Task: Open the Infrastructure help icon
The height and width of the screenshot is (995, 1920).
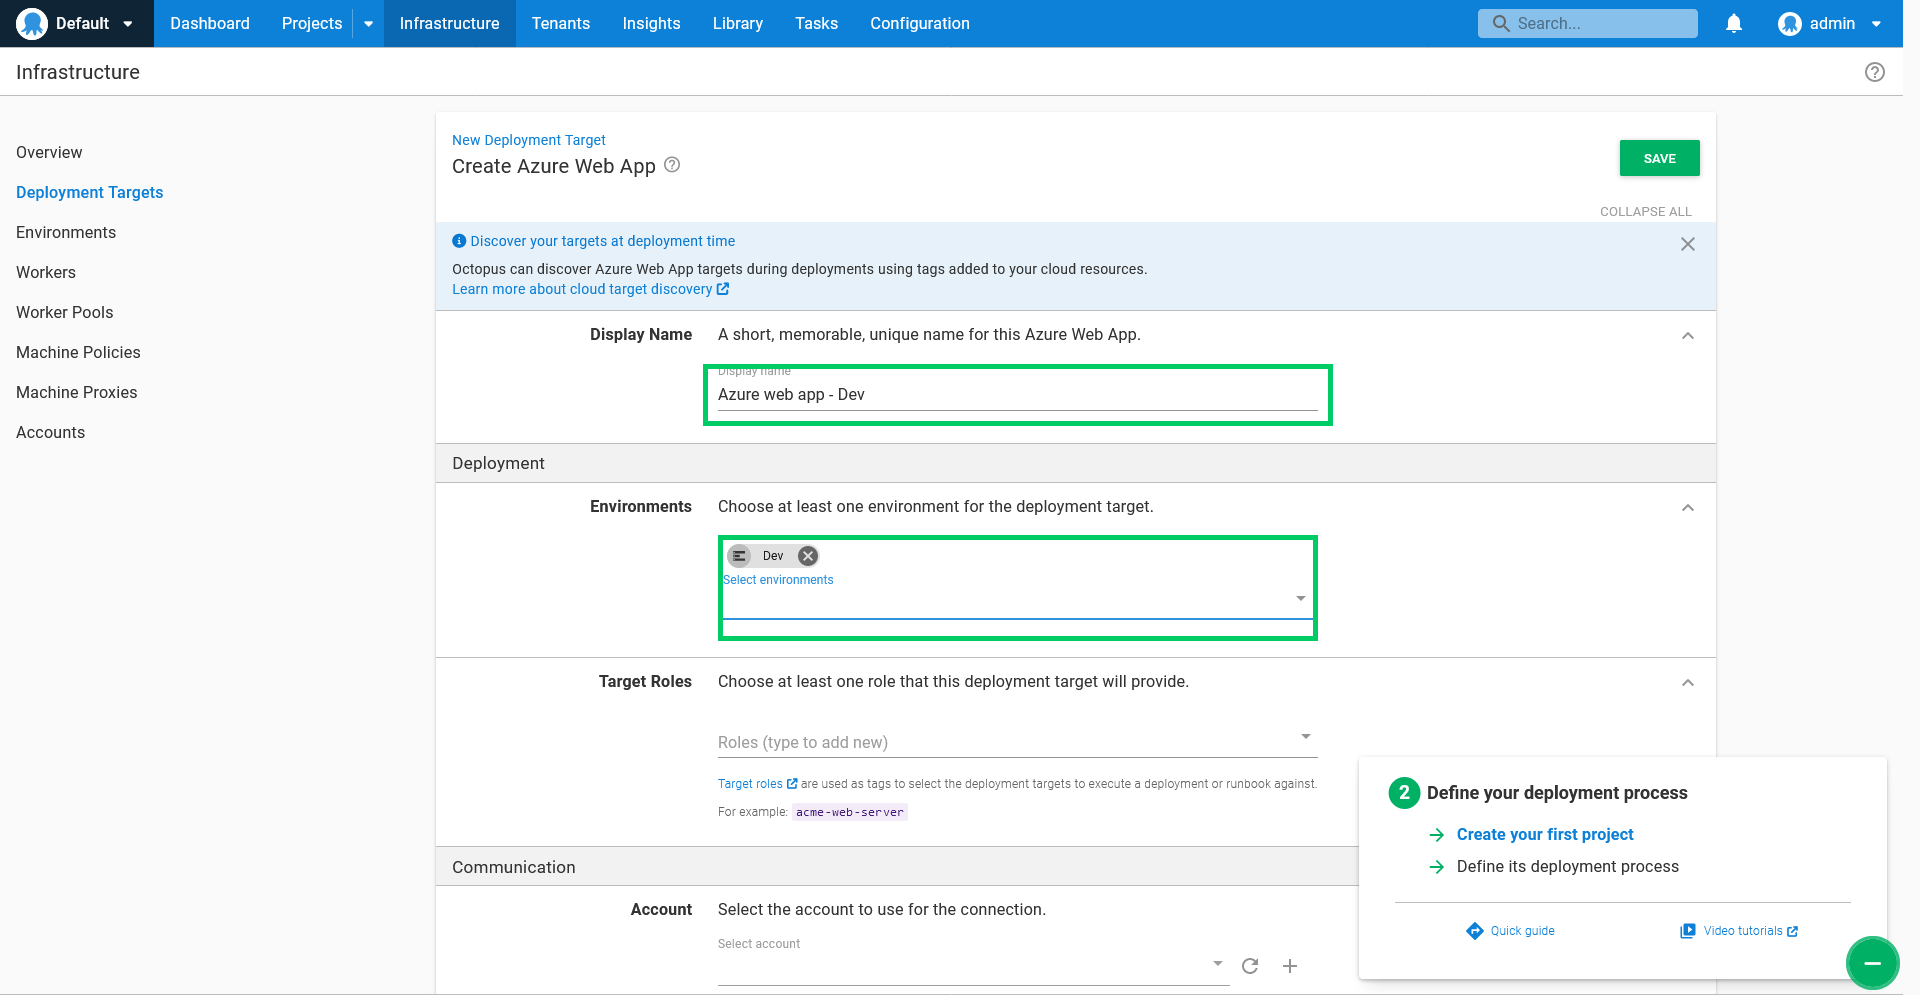Action: pos(1875,72)
